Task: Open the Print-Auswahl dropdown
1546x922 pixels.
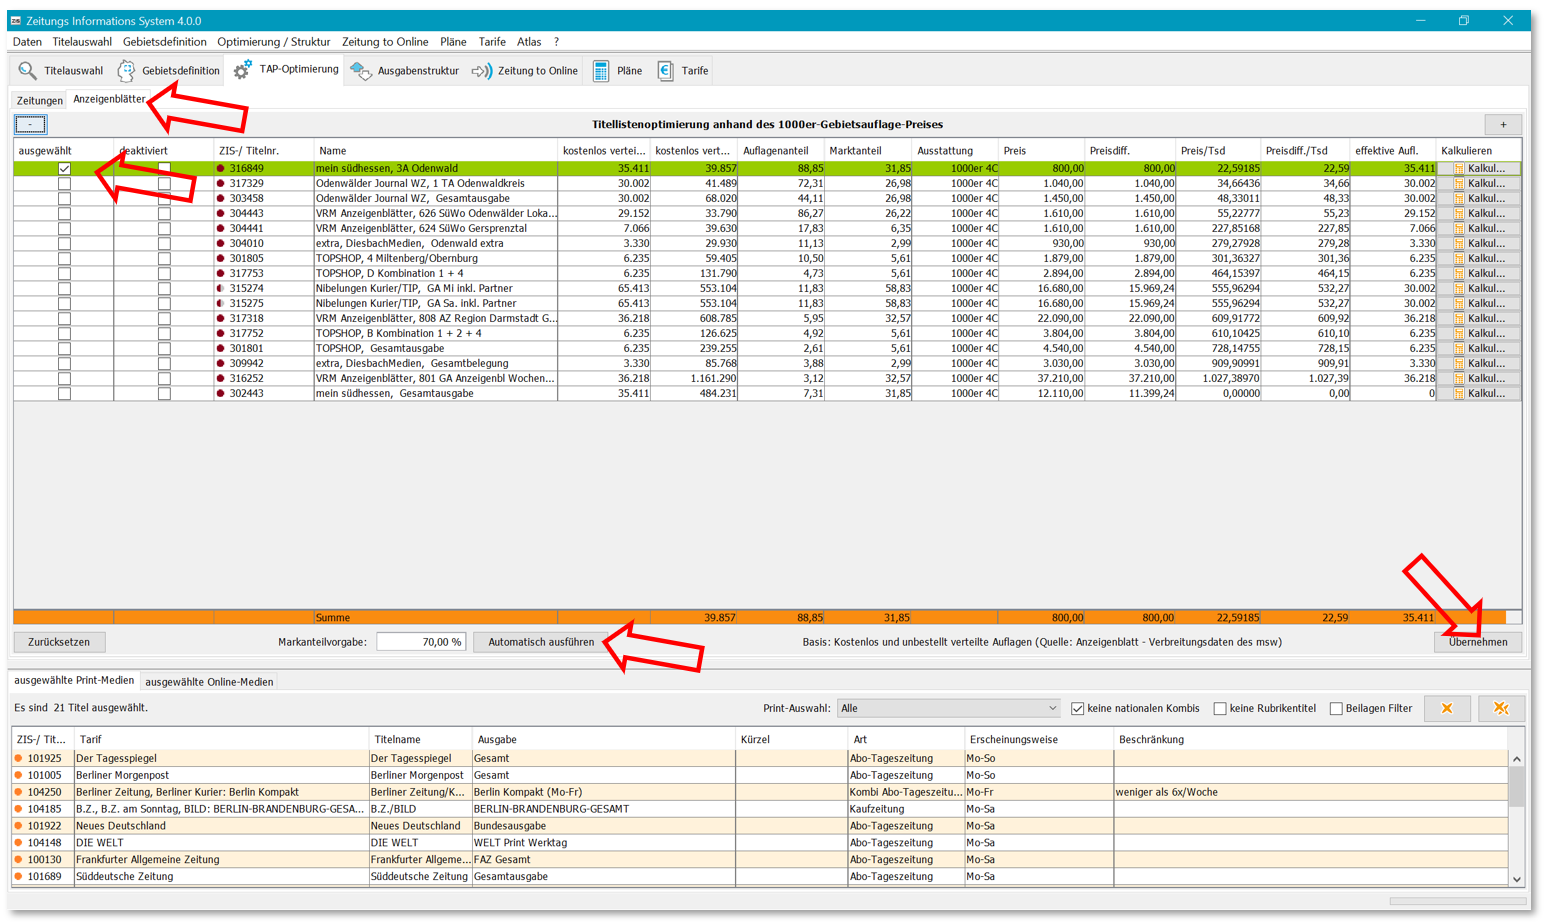Action: [948, 708]
